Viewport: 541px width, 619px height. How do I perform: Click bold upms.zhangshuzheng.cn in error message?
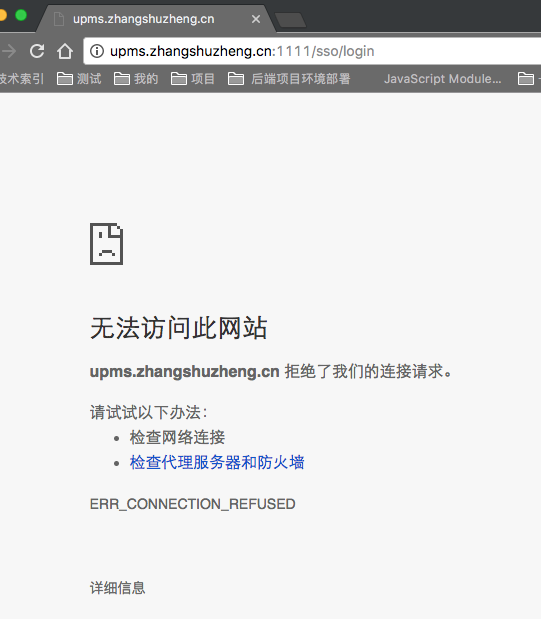[x=184, y=371]
